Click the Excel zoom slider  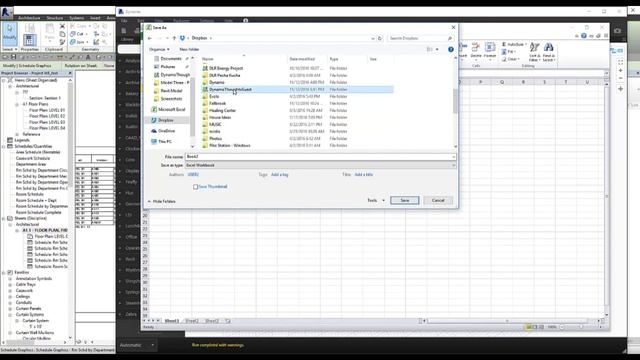pos(581,327)
